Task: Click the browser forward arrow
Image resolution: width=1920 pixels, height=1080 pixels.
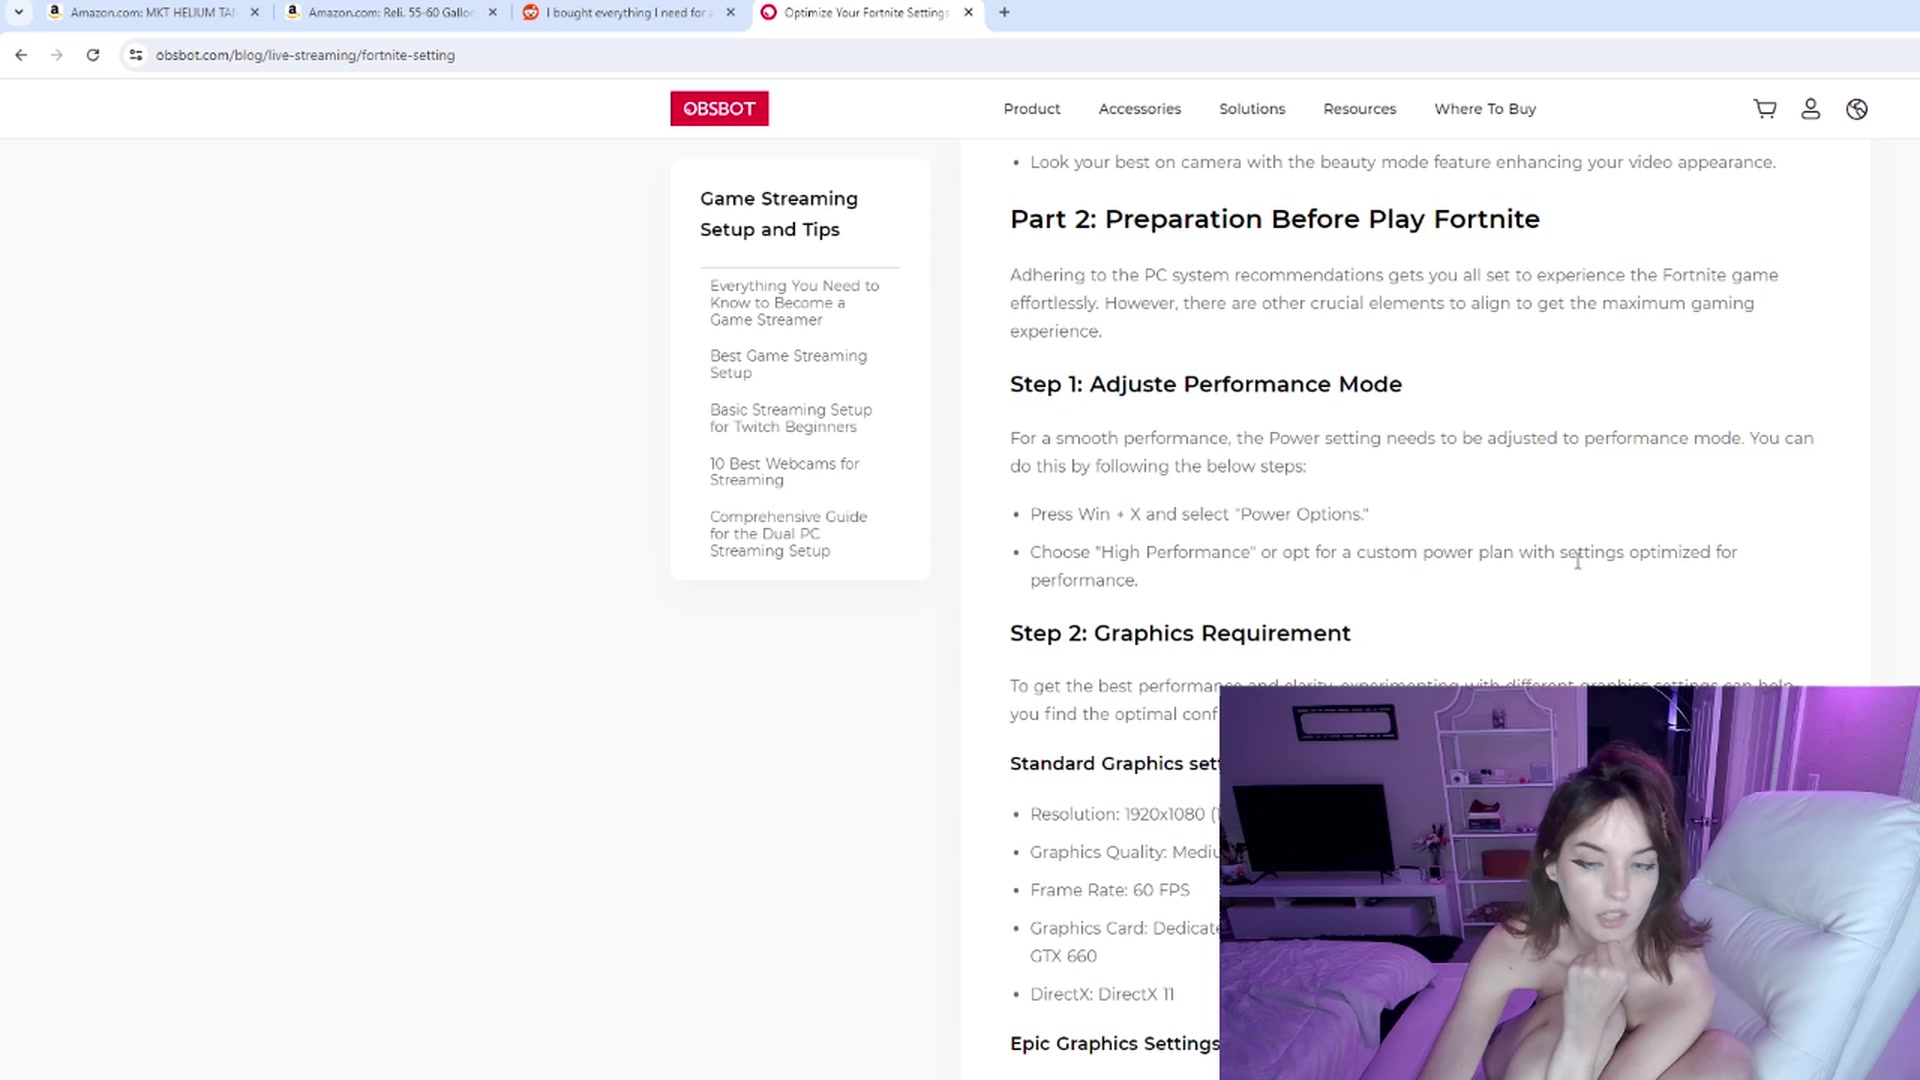Action: [x=57, y=55]
